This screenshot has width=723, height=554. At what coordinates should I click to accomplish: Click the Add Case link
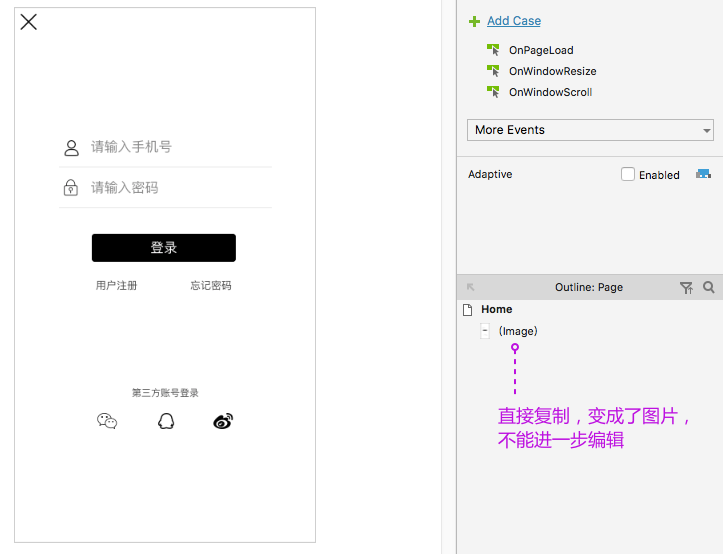tap(514, 21)
